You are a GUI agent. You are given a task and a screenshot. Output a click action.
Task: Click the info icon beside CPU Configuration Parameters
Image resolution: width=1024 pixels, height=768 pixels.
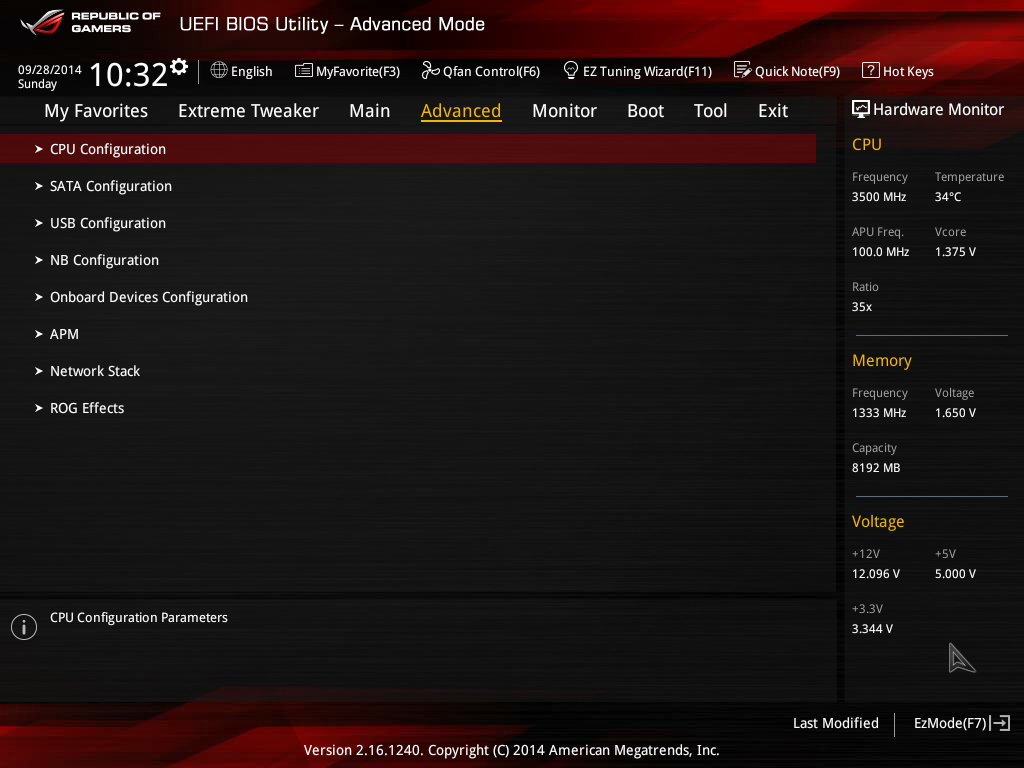(x=24, y=627)
